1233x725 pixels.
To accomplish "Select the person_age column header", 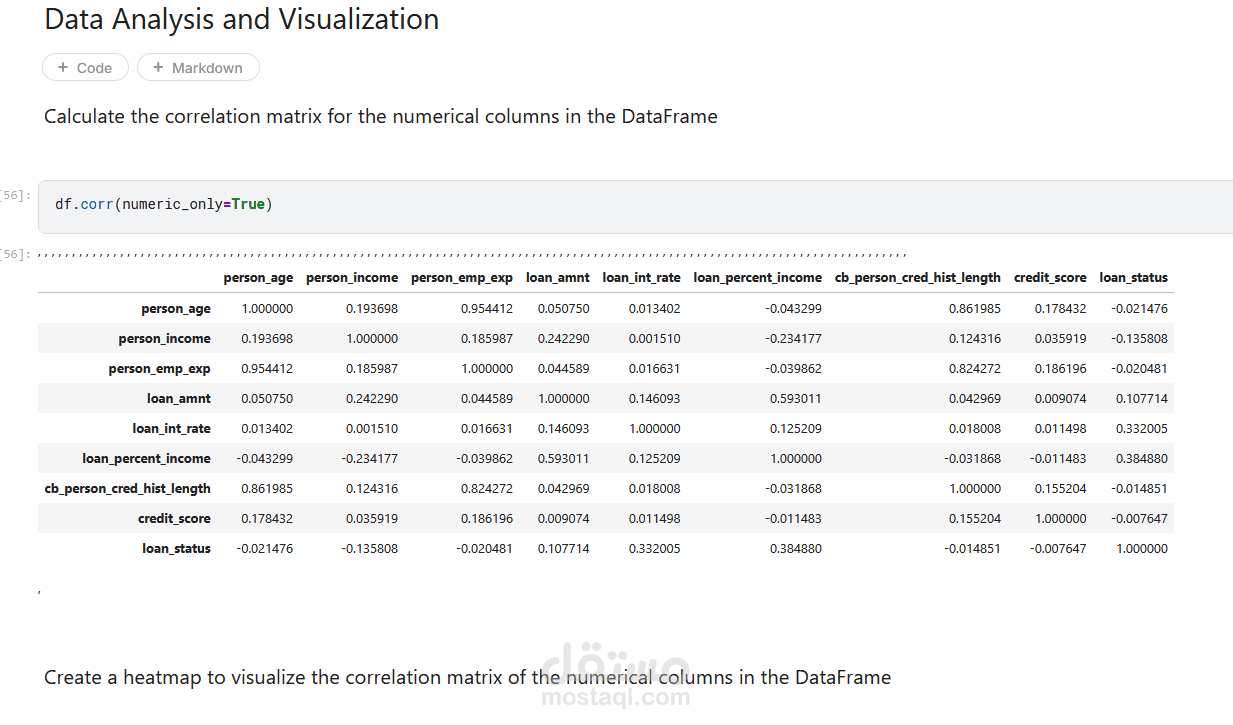I will [258, 277].
